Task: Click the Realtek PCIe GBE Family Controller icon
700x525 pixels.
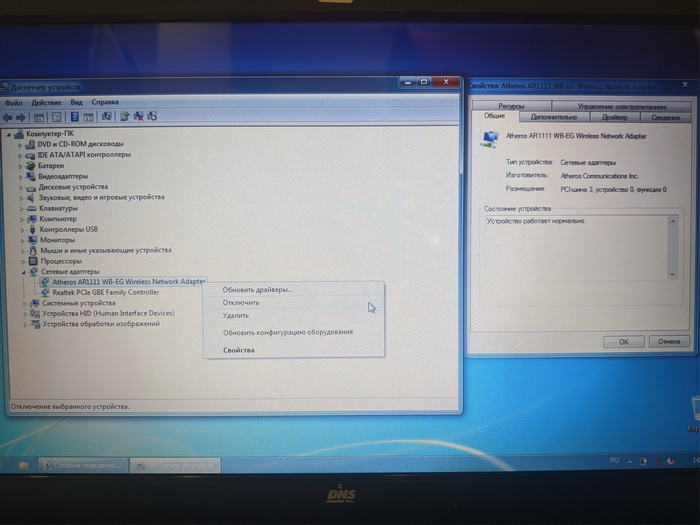Action: click(45, 292)
